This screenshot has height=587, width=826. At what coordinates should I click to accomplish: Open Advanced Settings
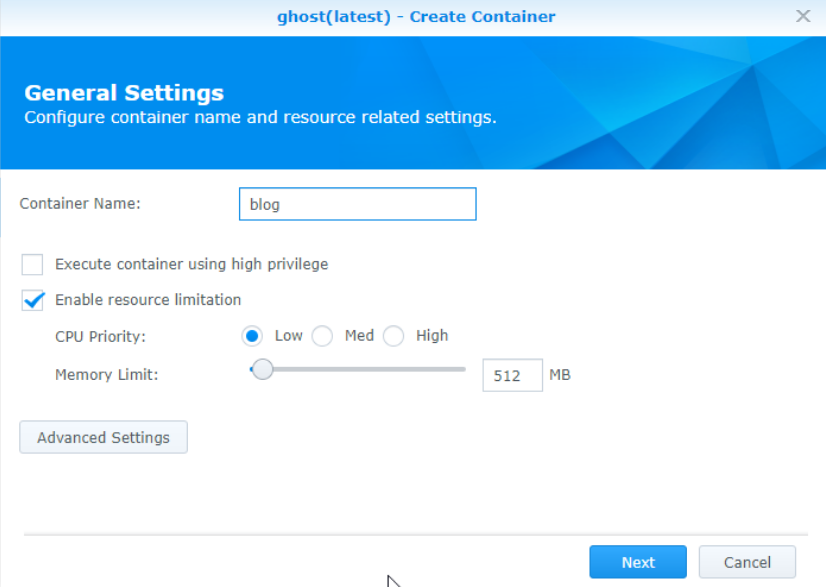pyautogui.click(x=103, y=437)
